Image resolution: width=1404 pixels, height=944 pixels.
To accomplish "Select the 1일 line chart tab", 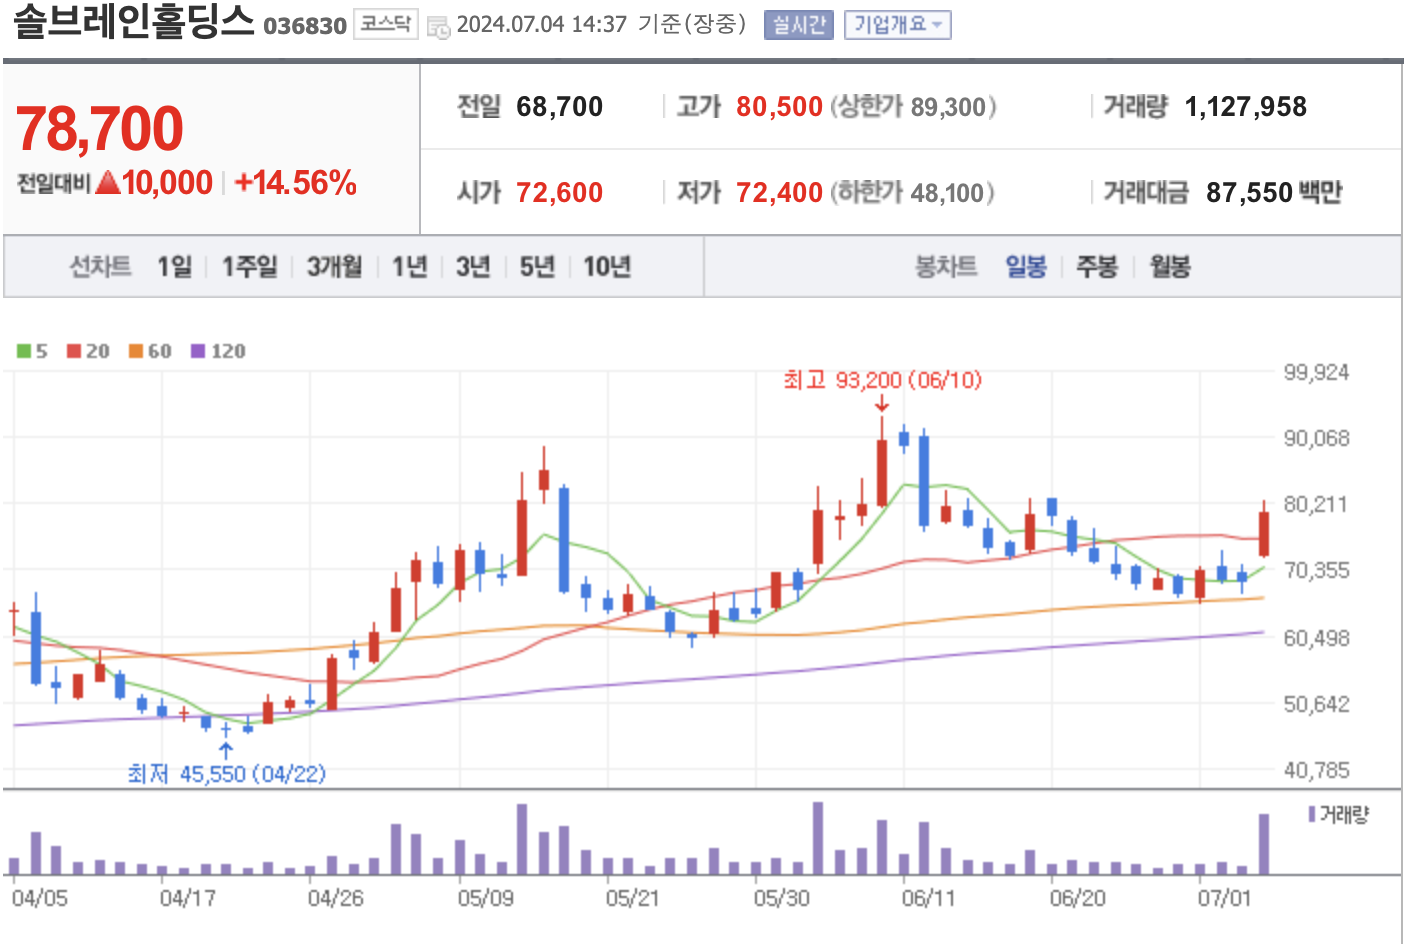I will pos(174,267).
